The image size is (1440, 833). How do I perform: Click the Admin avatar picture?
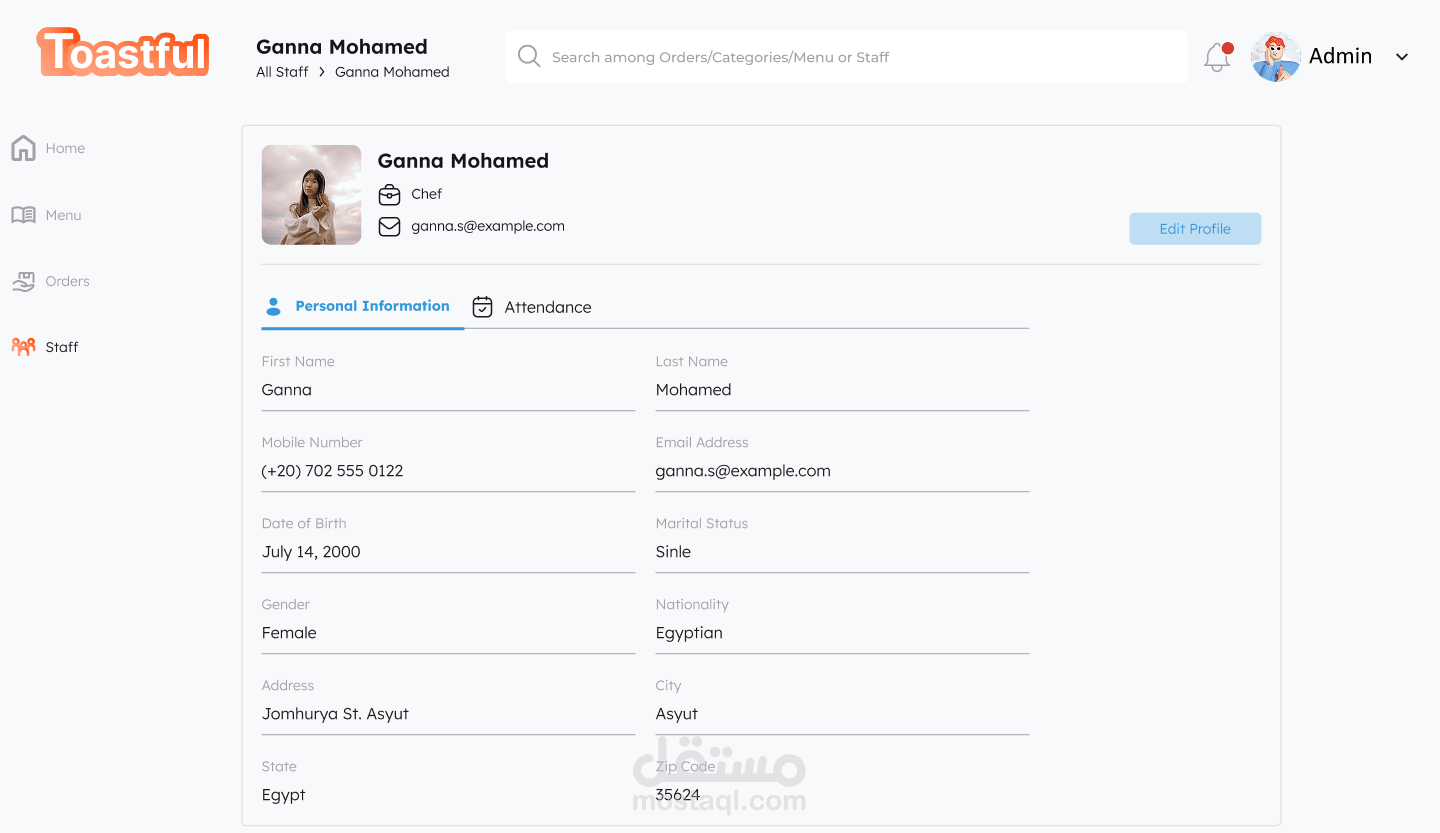point(1275,57)
